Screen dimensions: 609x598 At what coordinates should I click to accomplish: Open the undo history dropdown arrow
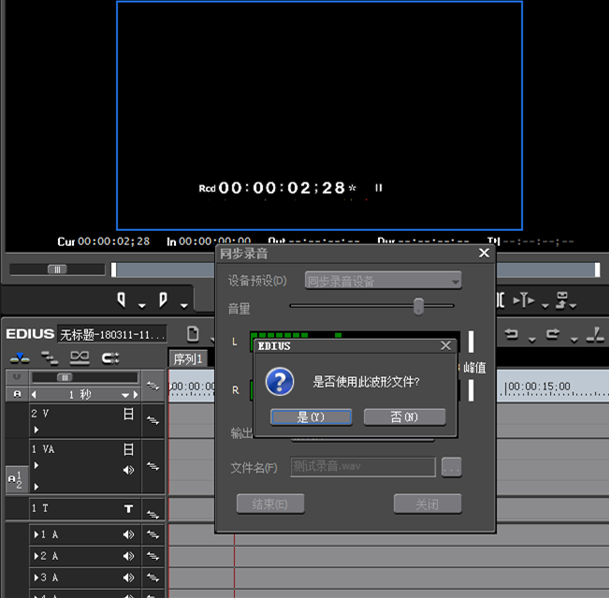[x=532, y=340]
